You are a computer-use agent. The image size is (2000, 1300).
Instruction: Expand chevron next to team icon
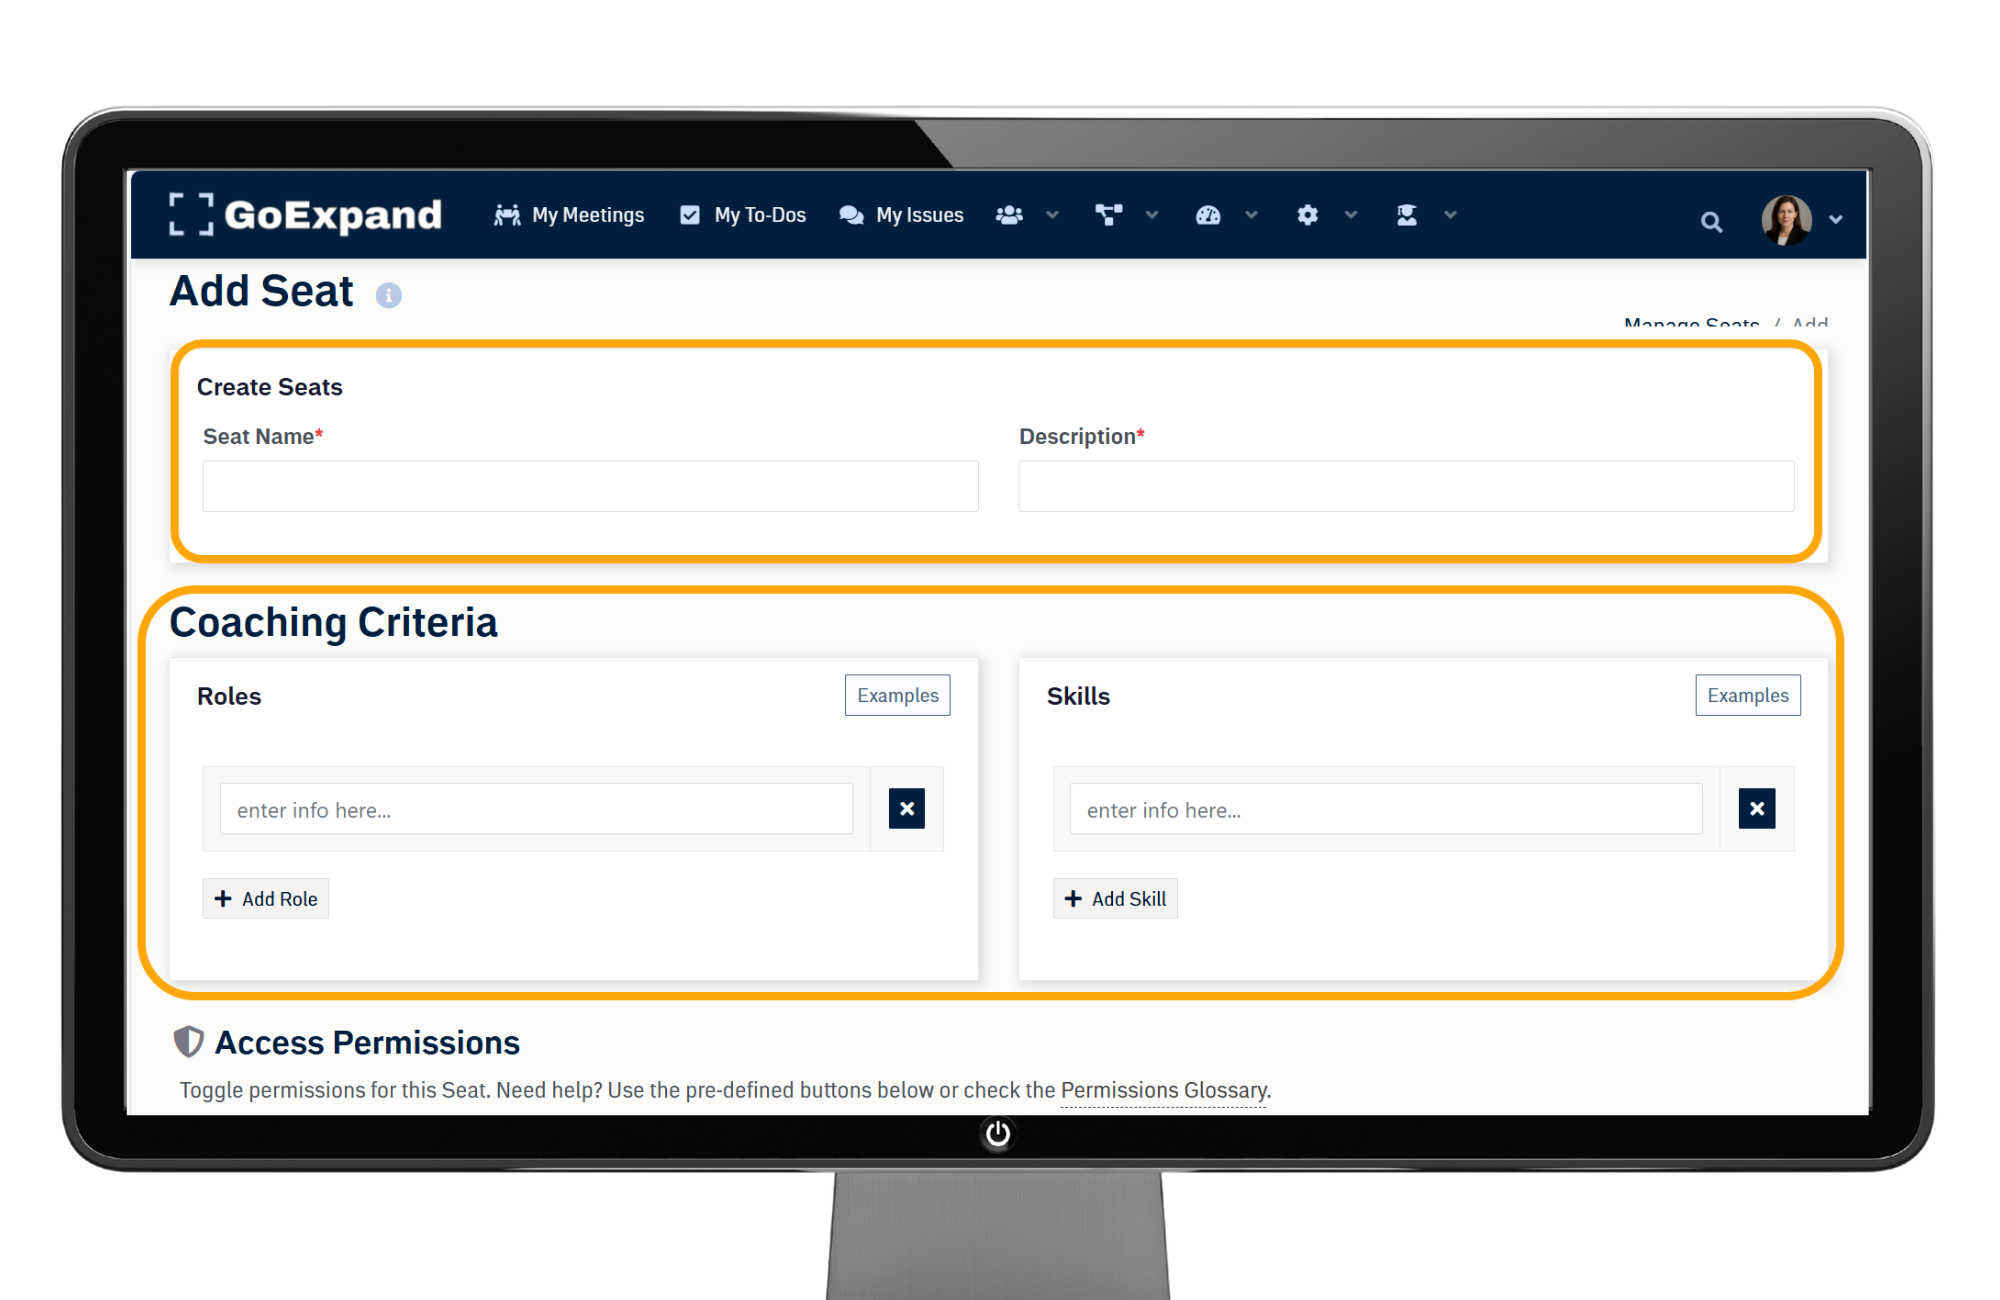coord(1052,215)
